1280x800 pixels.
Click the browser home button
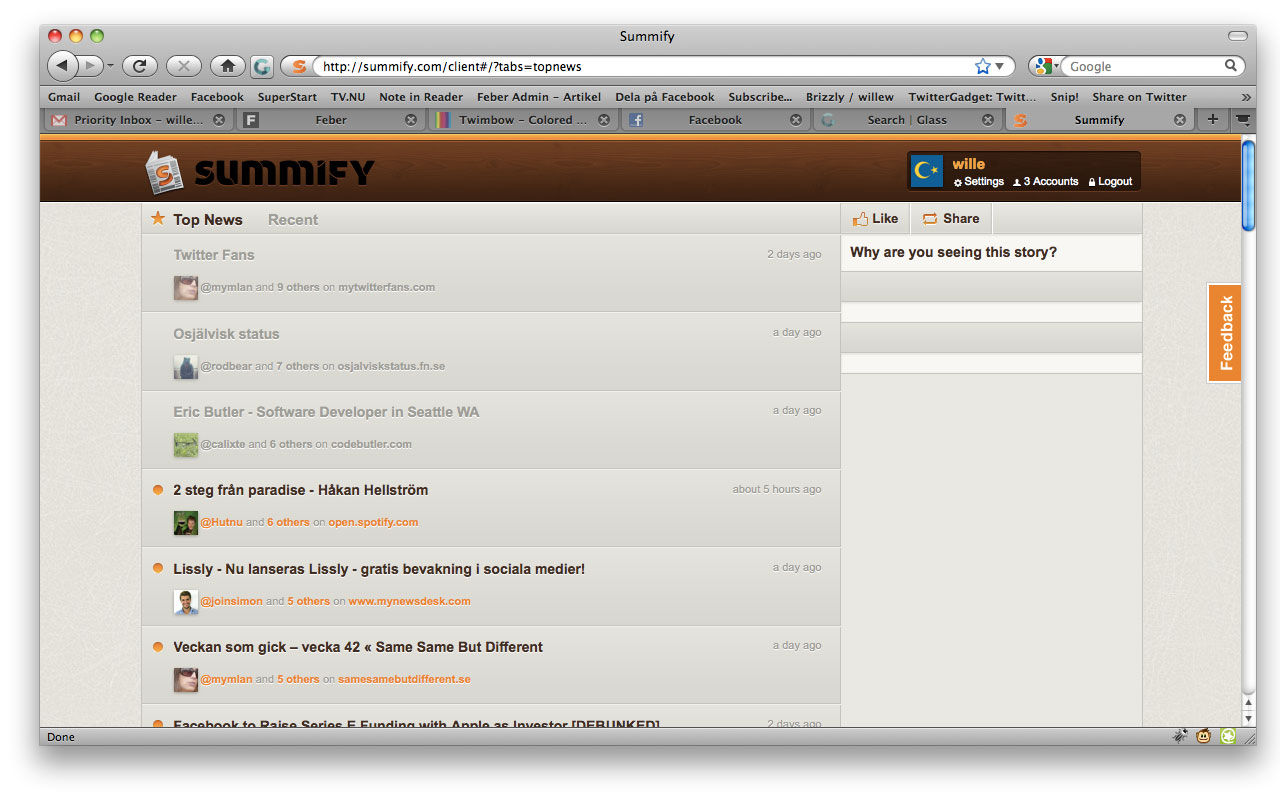tap(228, 66)
